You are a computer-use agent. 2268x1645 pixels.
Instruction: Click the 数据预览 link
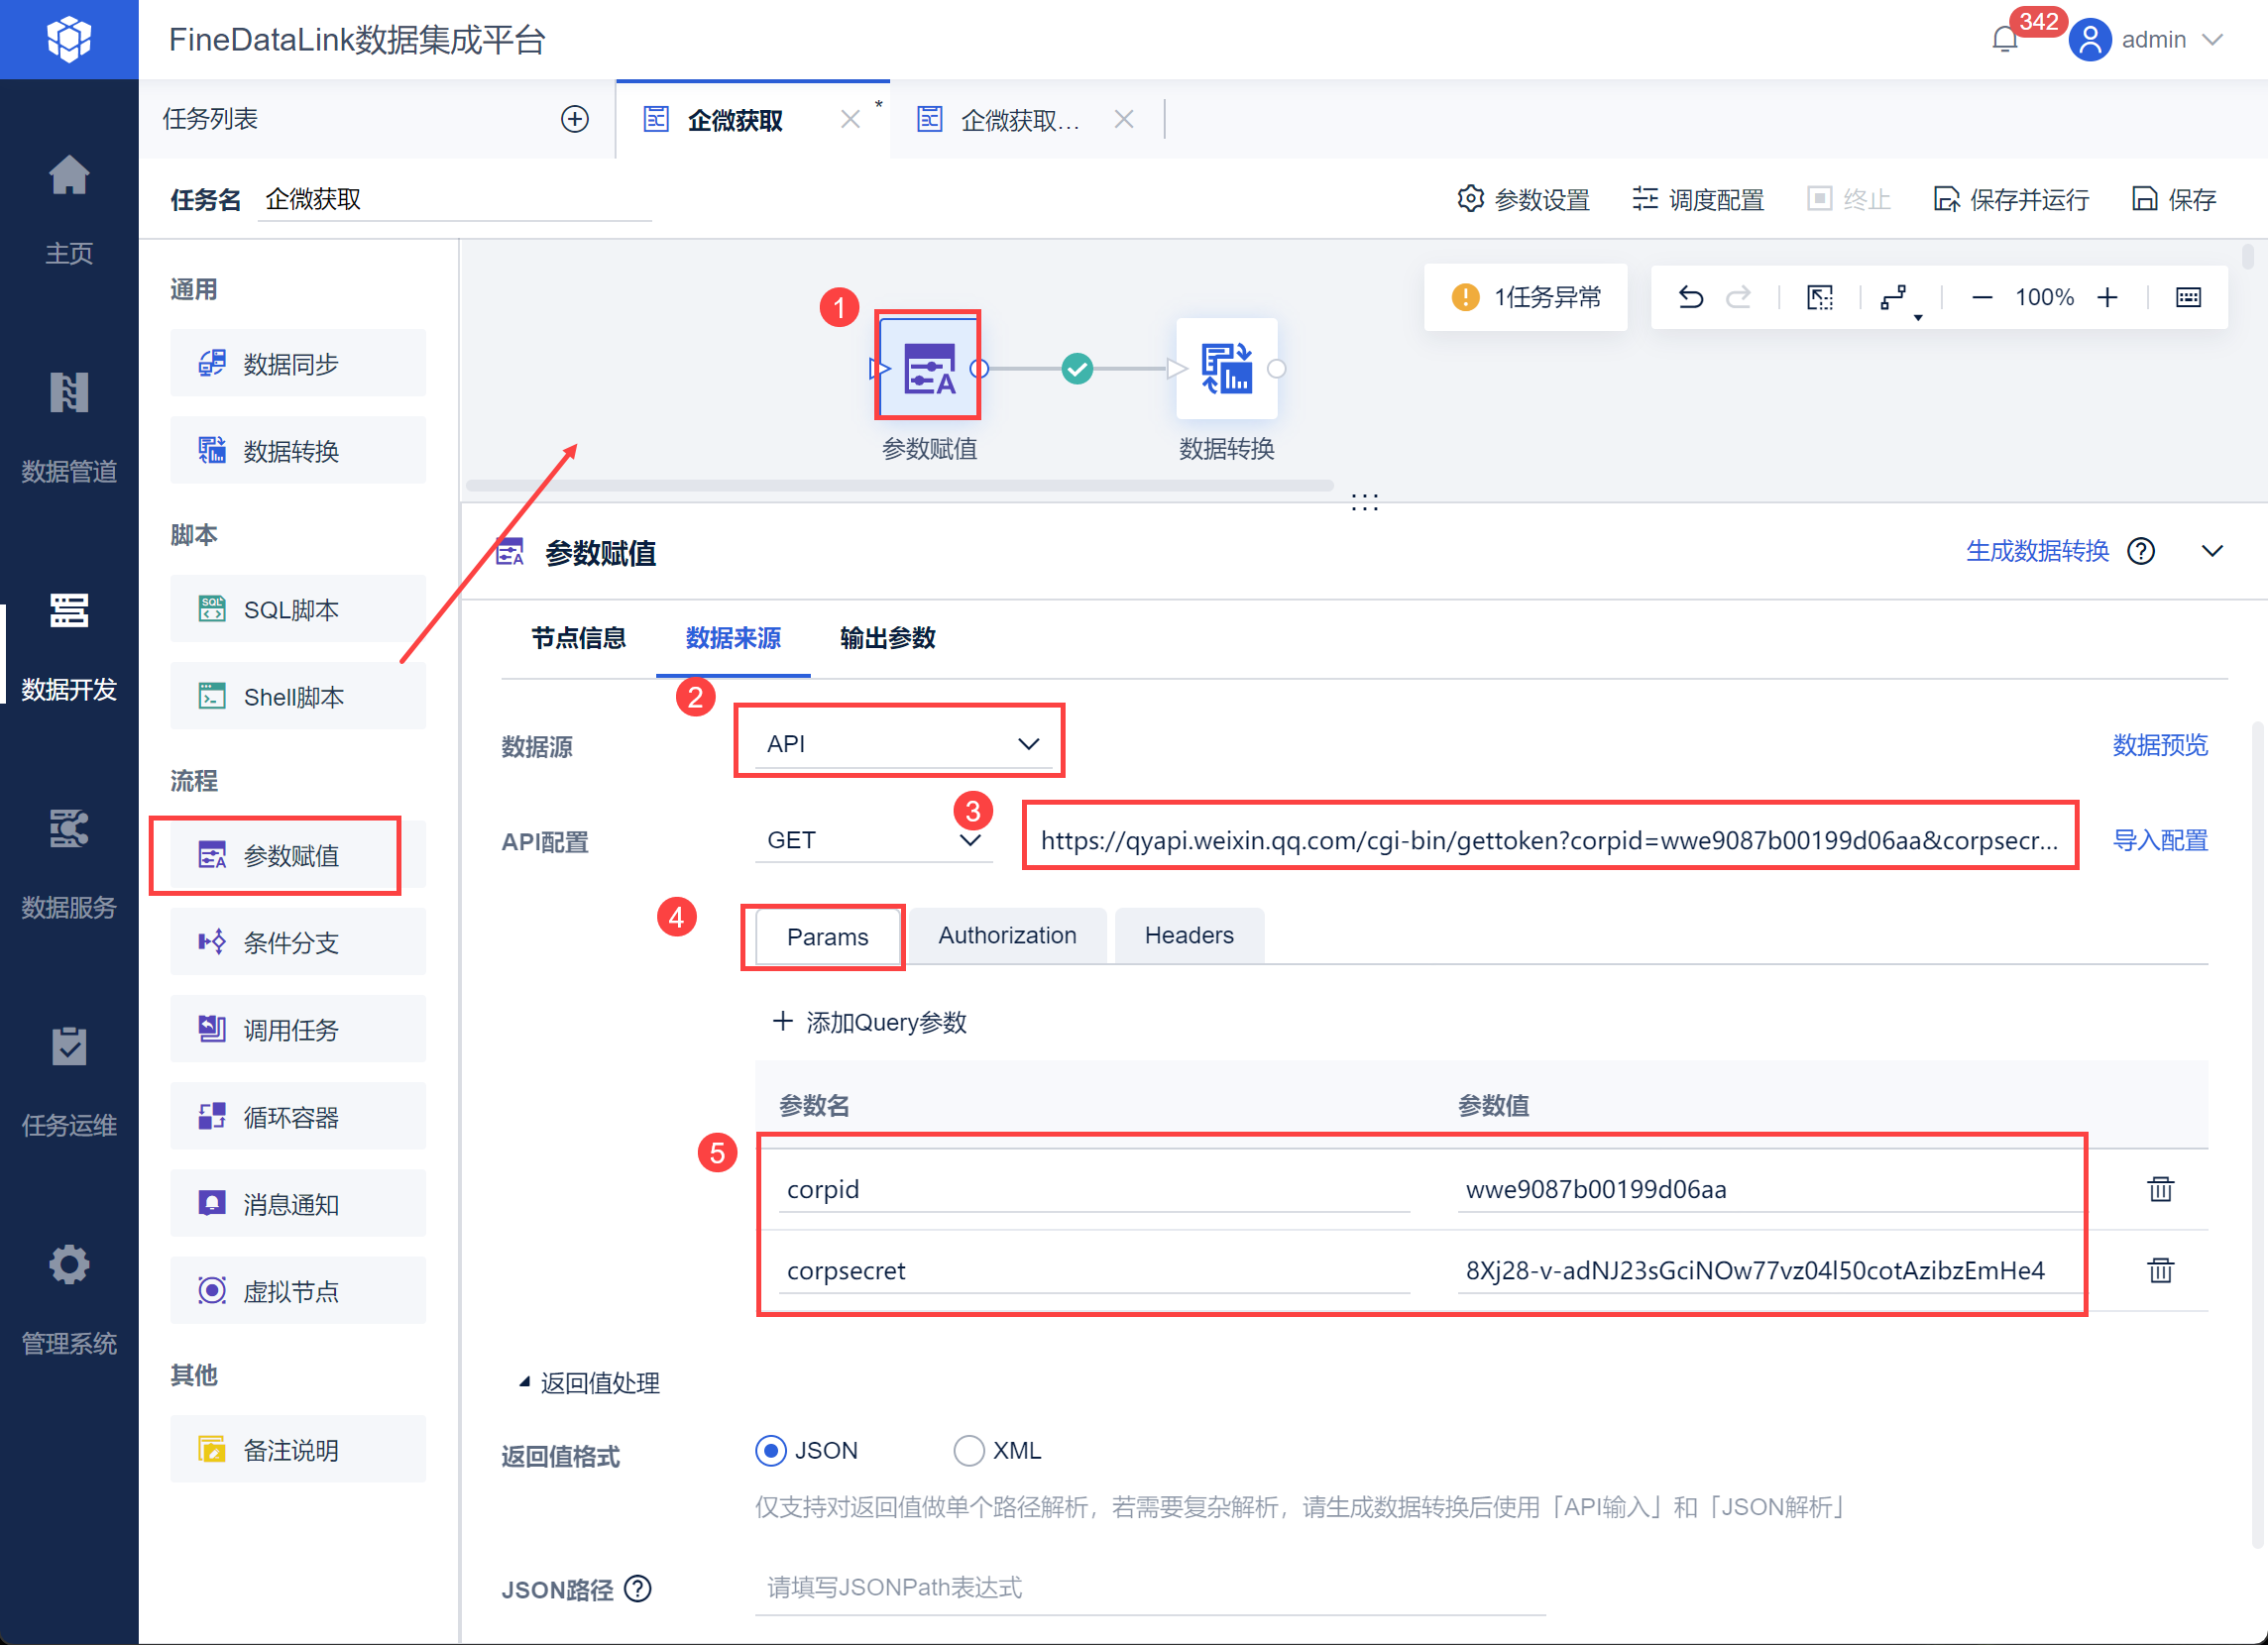click(x=2159, y=744)
